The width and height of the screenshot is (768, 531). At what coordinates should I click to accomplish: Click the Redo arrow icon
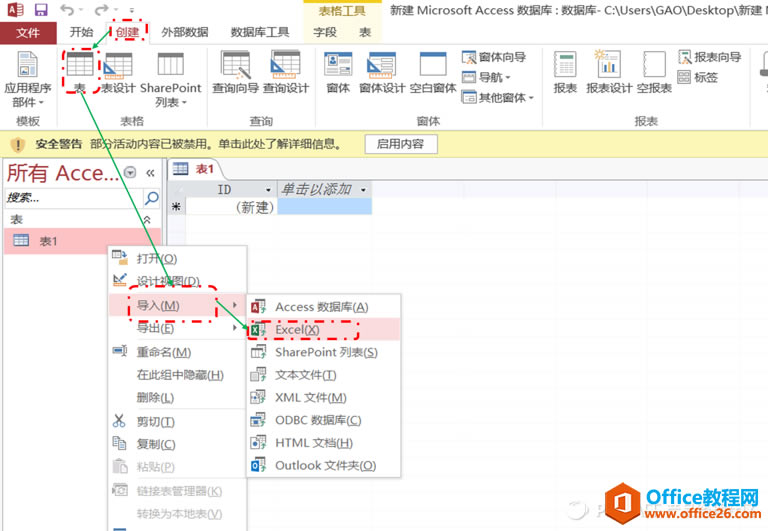coord(101,9)
